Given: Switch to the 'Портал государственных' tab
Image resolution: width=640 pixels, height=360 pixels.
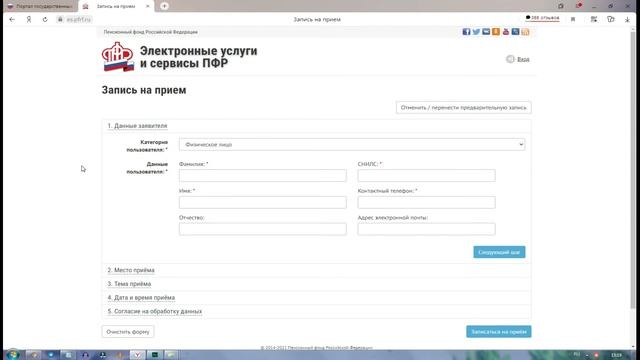Looking at the screenshot, I should (40, 6).
